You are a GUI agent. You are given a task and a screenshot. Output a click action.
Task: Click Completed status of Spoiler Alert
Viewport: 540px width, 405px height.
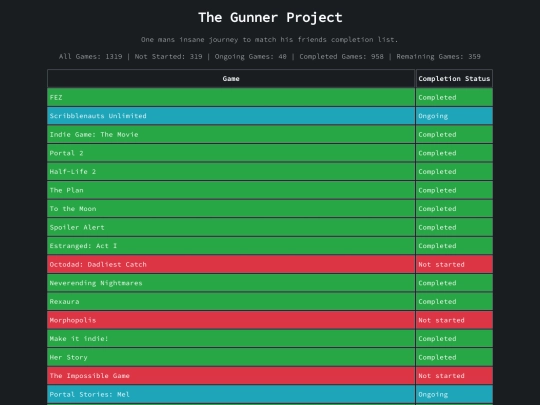(x=454, y=227)
